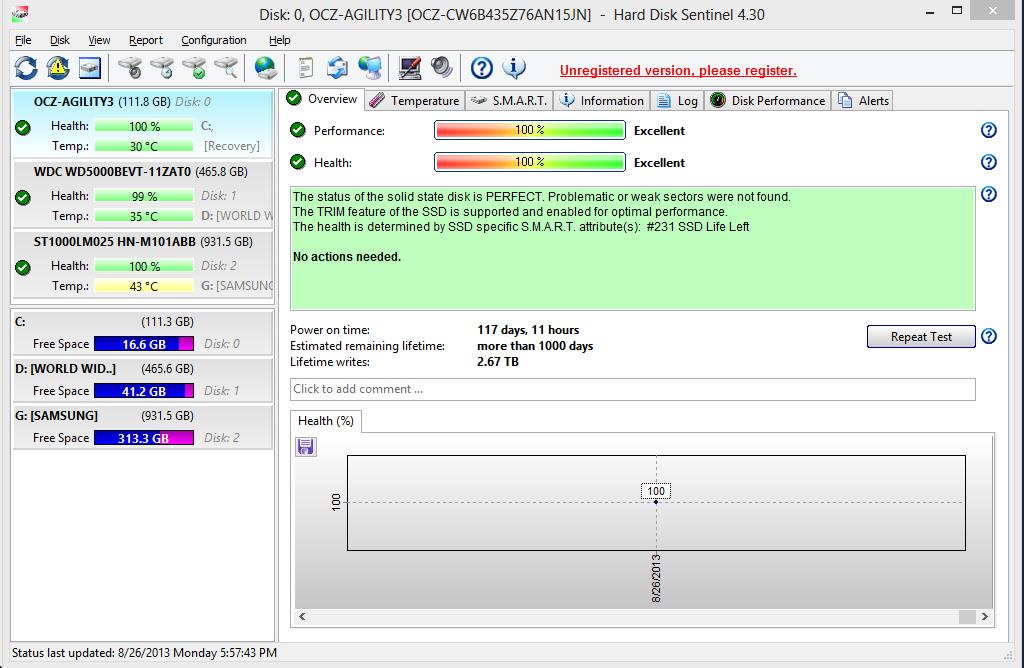1024x668 pixels.
Task: Switch to the Alerts tab
Action: (x=863, y=101)
